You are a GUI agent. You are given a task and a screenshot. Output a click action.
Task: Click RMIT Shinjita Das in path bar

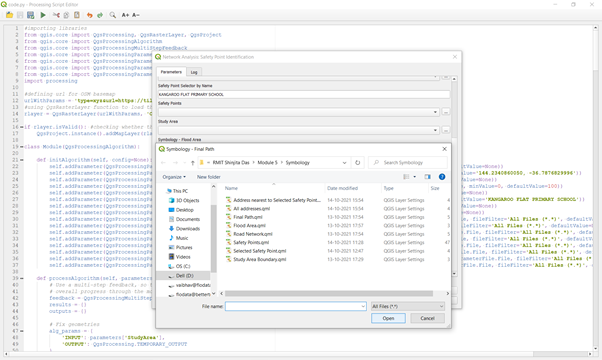point(231,163)
